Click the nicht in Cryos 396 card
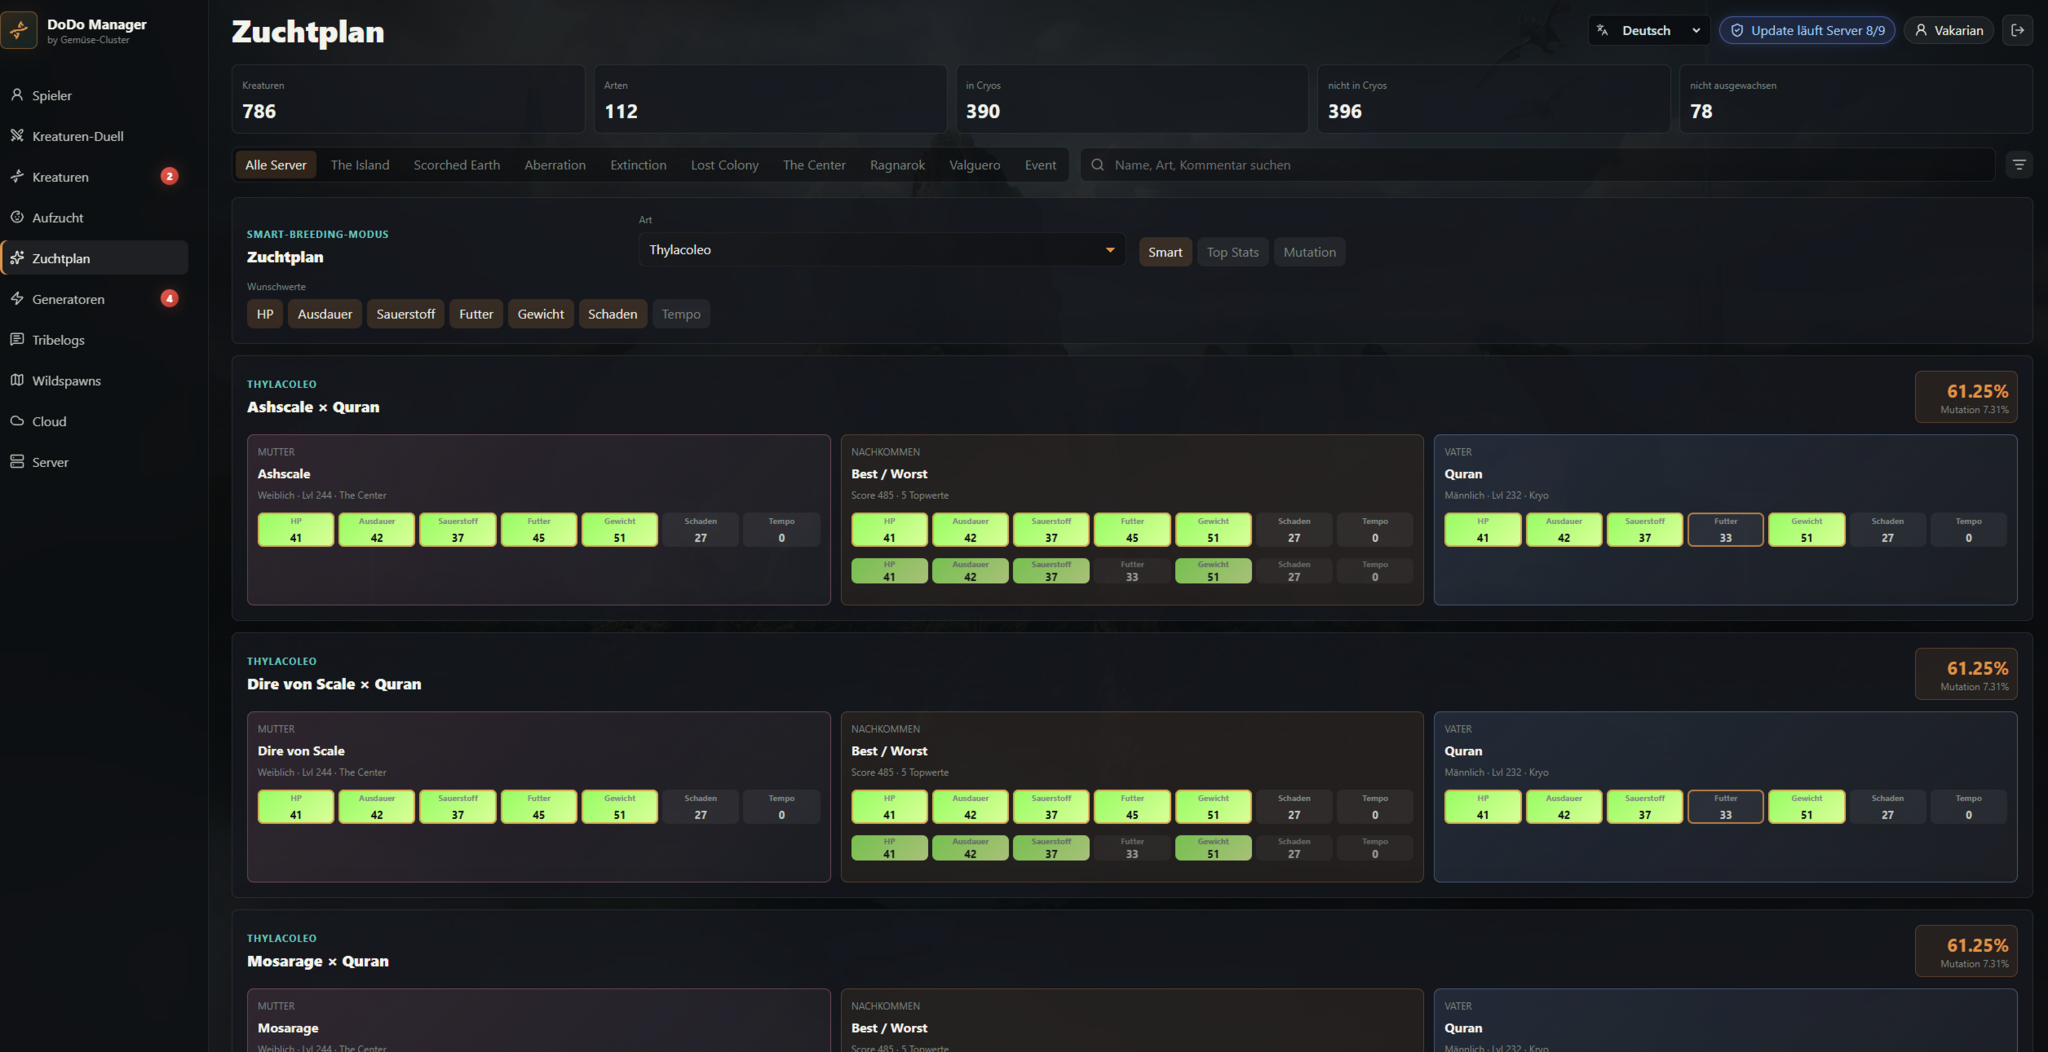The width and height of the screenshot is (2048, 1052). (1494, 99)
